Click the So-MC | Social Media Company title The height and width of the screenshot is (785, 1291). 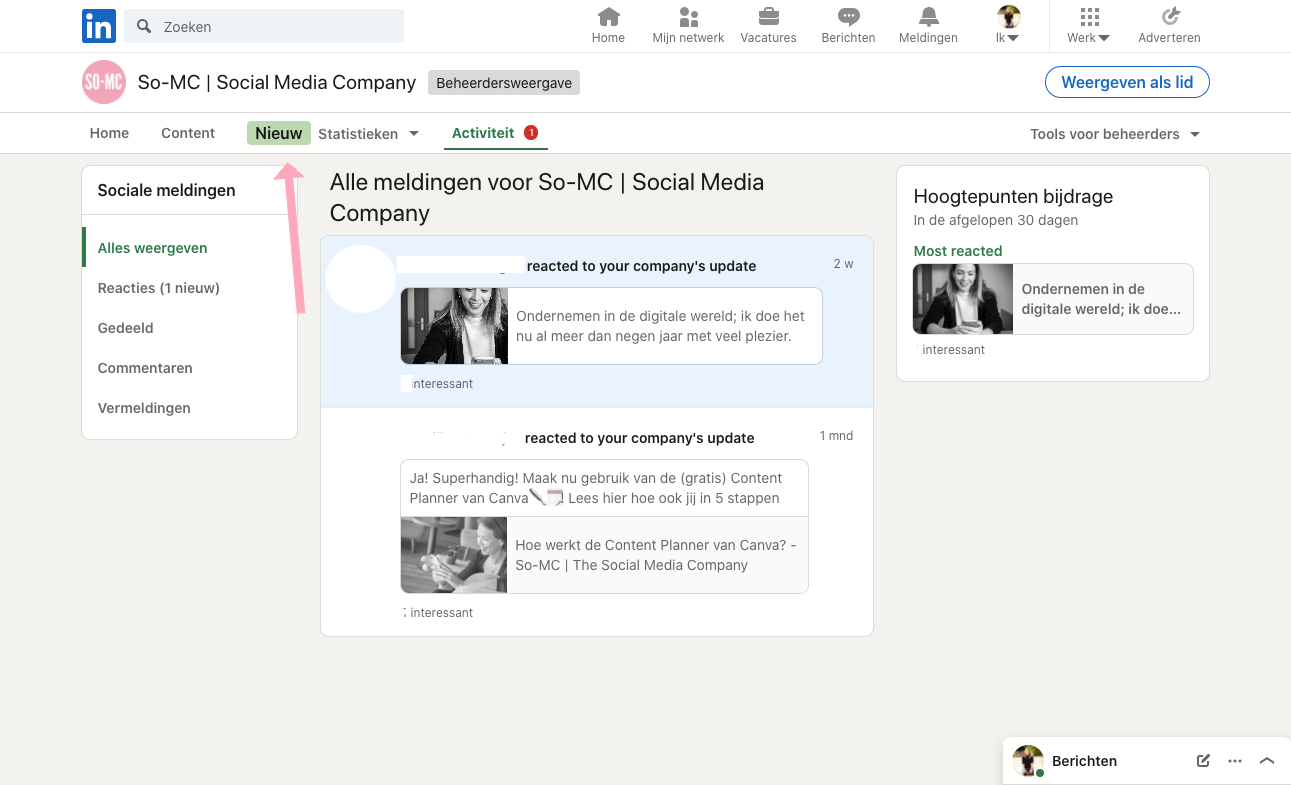277,82
